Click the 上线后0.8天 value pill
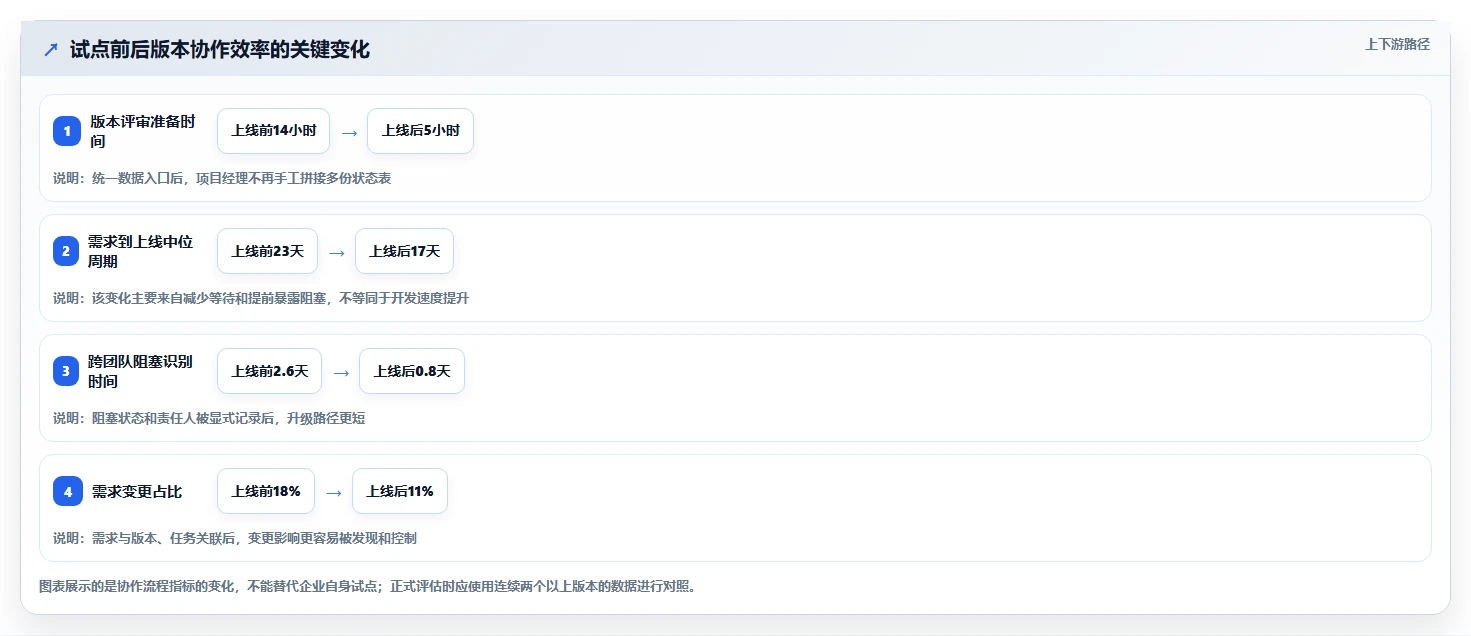Viewport: 1471px width, 636px height. click(x=412, y=371)
